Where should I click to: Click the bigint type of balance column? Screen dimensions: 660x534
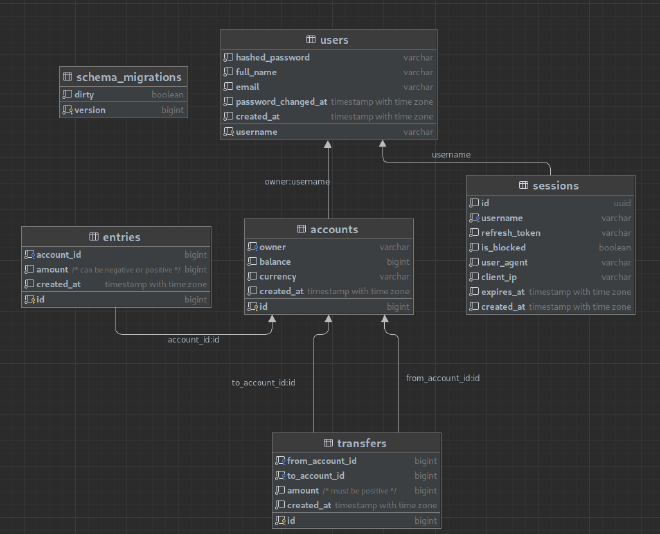(x=398, y=262)
